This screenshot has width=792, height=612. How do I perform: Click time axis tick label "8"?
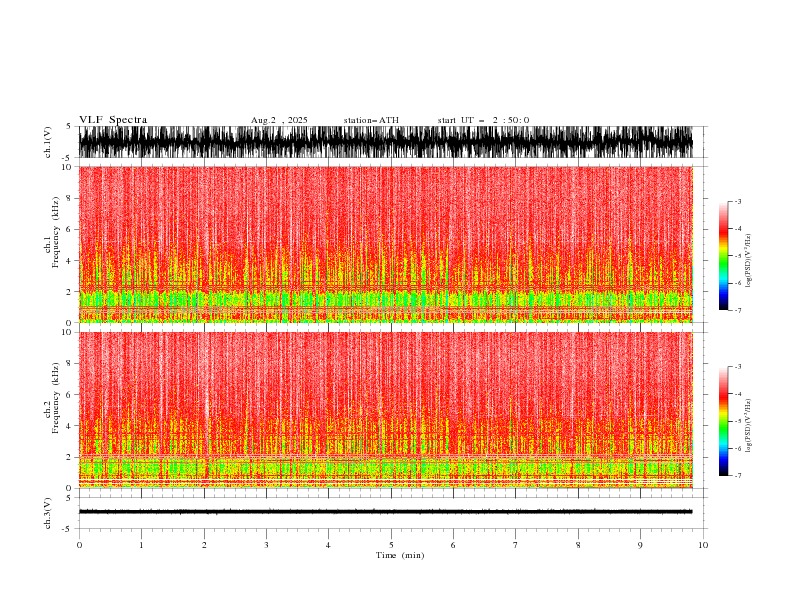tap(578, 545)
